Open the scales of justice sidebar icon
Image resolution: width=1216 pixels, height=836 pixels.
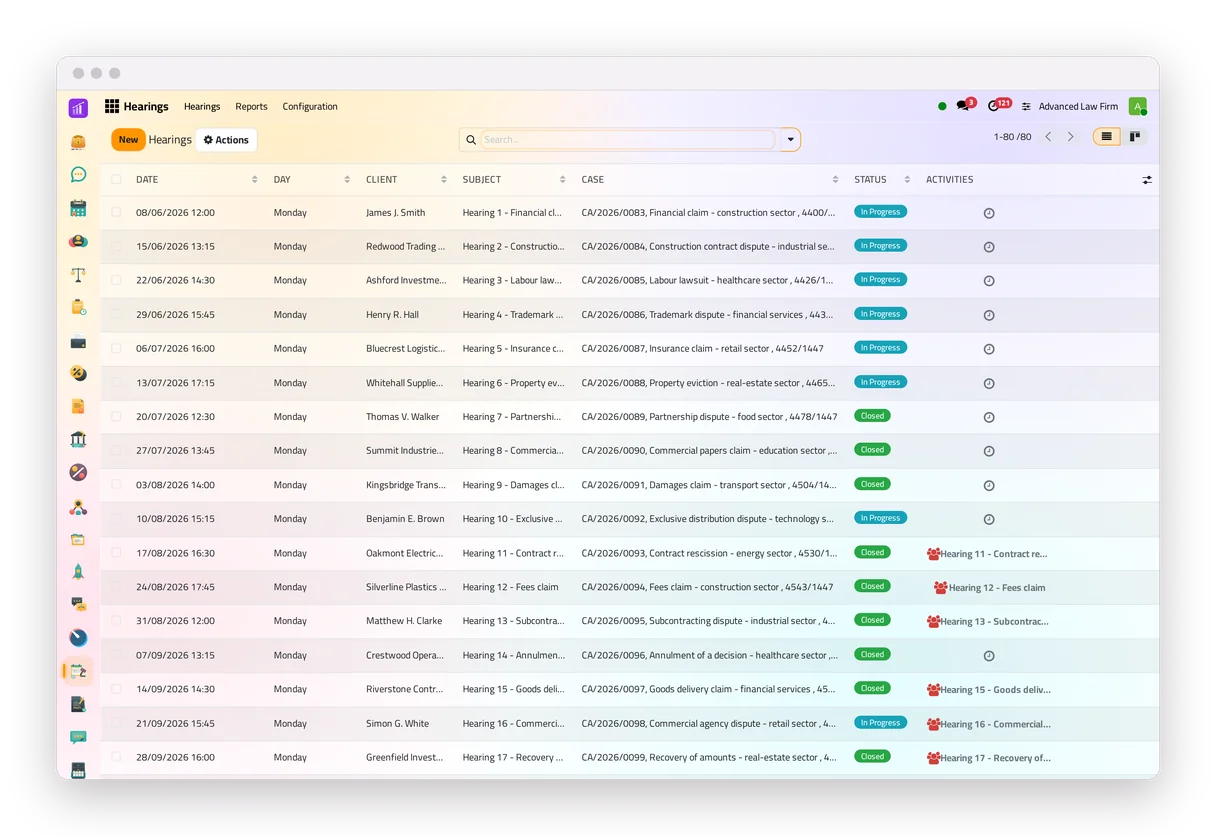[78, 274]
